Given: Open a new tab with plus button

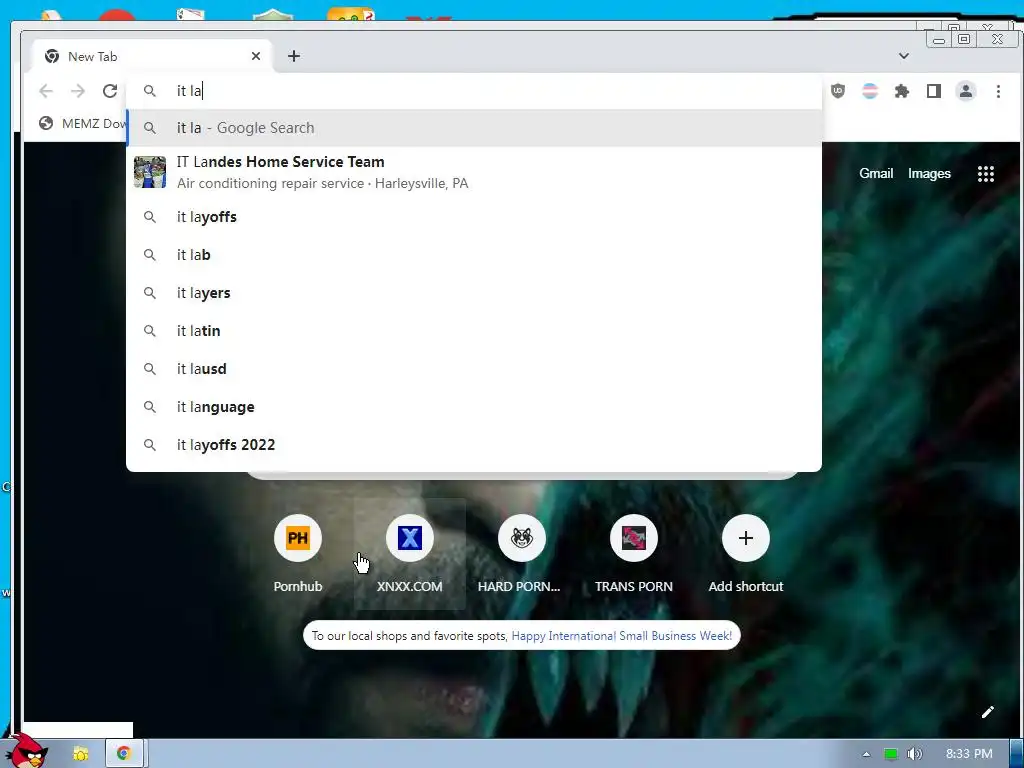Looking at the screenshot, I should click(x=294, y=56).
